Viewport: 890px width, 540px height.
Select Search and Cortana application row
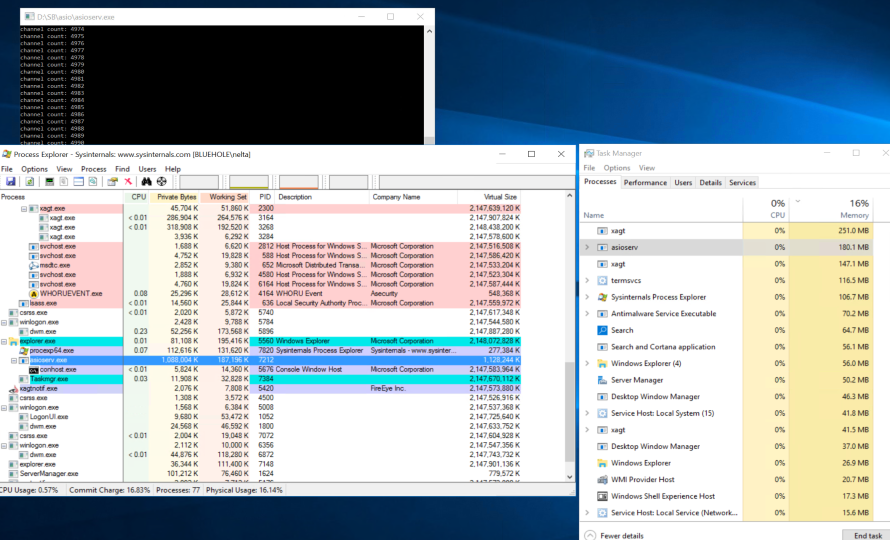728,347
